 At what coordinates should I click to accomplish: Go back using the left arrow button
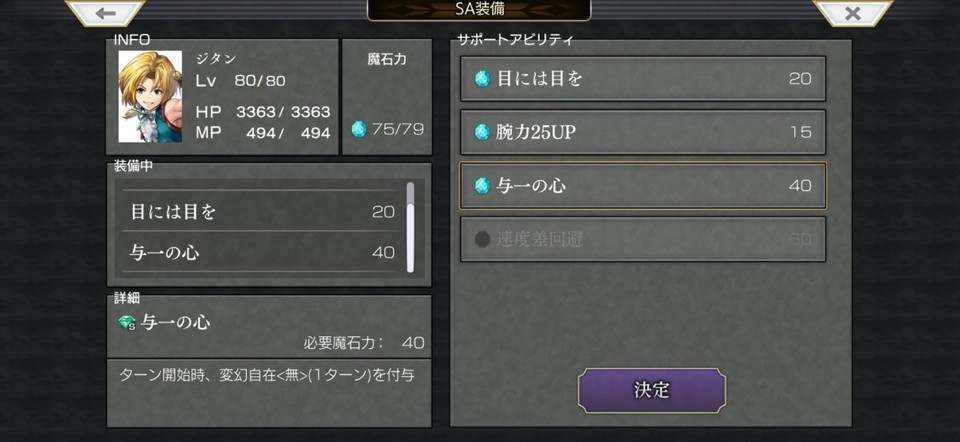(x=105, y=12)
